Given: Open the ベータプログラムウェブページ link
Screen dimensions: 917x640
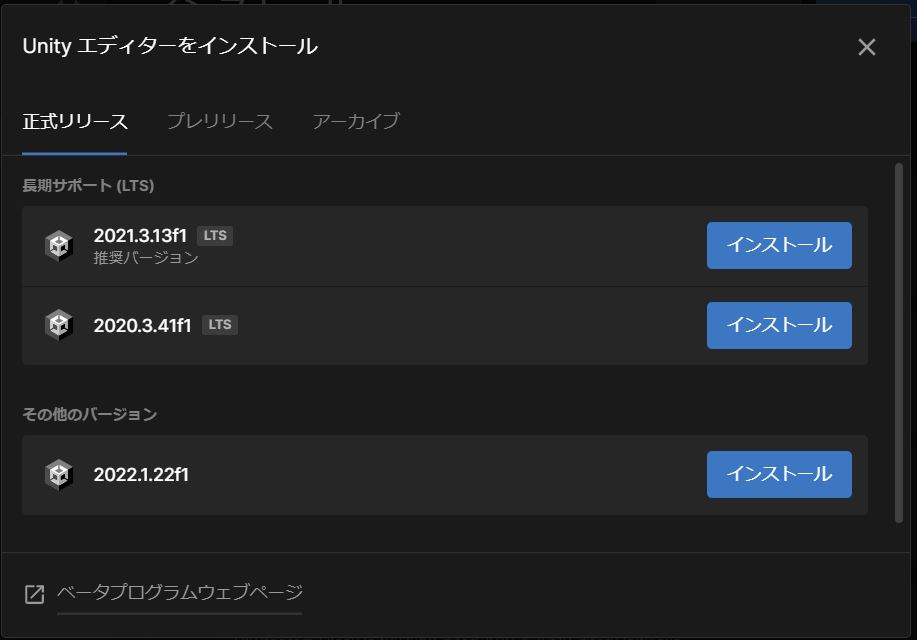Looking at the screenshot, I should [x=180, y=593].
